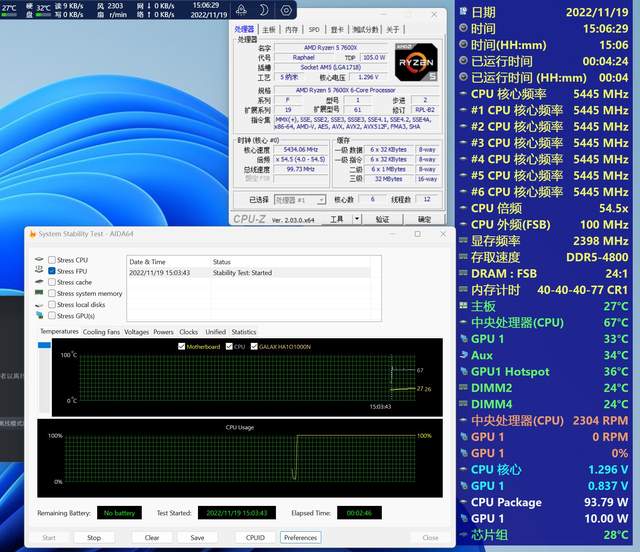Enable Stress local disks checkbox
Image resolution: width=640 pixels, height=552 pixels.
pos(52,305)
